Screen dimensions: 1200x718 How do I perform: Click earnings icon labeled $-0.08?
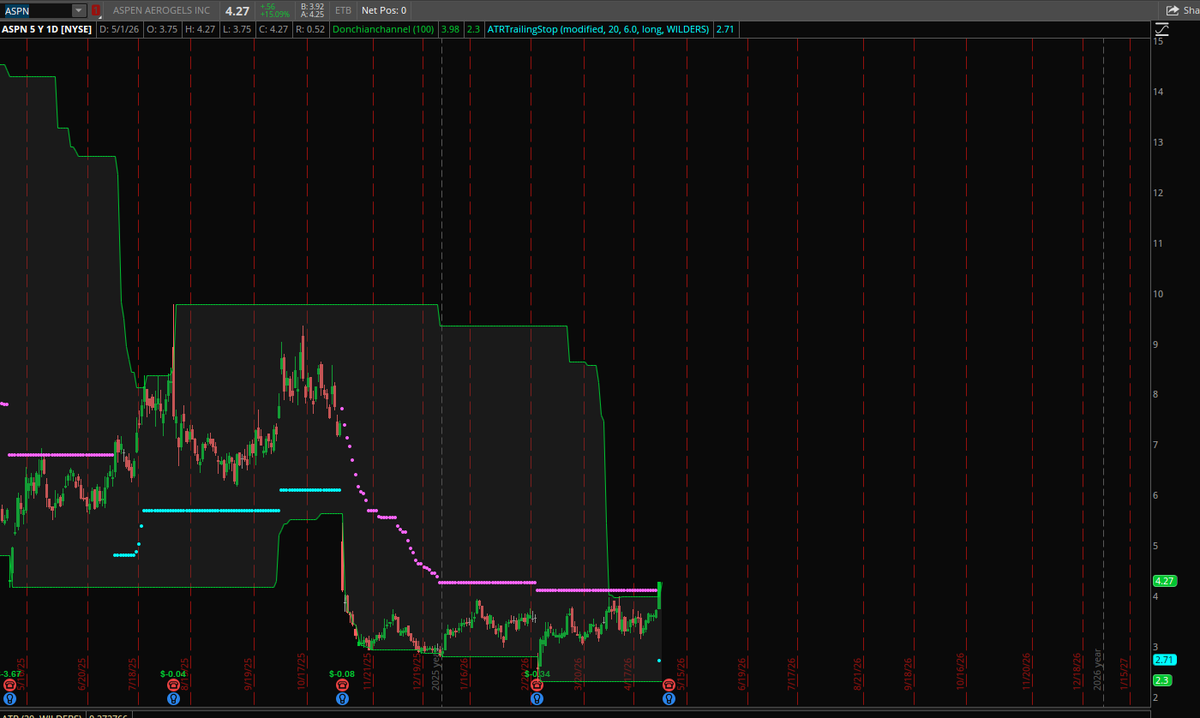pyautogui.click(x=342, y=686)
